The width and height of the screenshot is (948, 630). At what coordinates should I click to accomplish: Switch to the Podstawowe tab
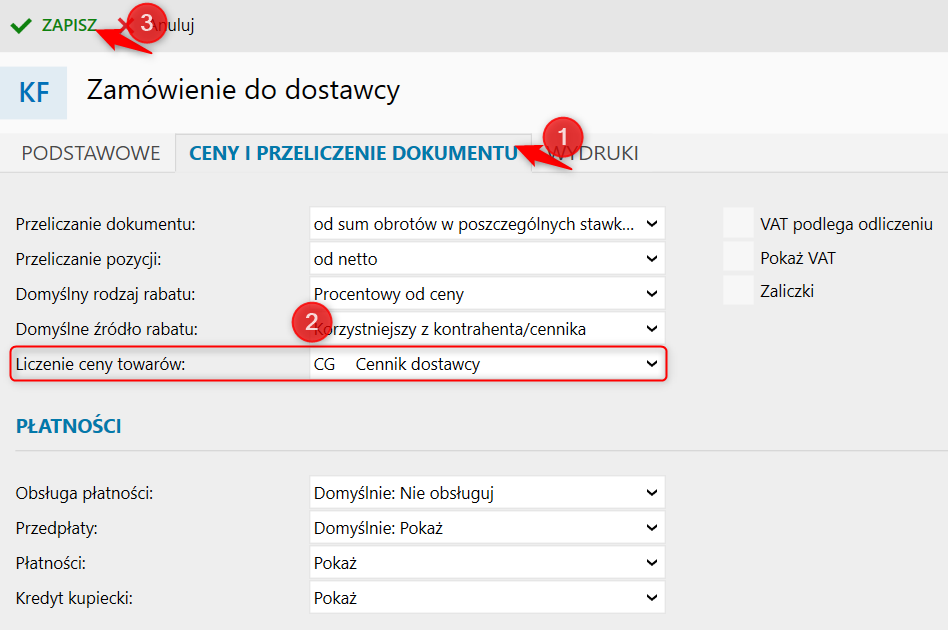90,153
